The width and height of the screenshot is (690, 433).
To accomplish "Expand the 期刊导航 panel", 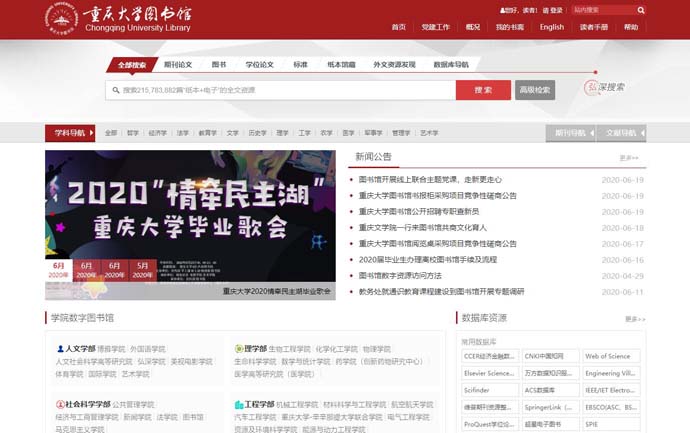I will click(571, 133).
